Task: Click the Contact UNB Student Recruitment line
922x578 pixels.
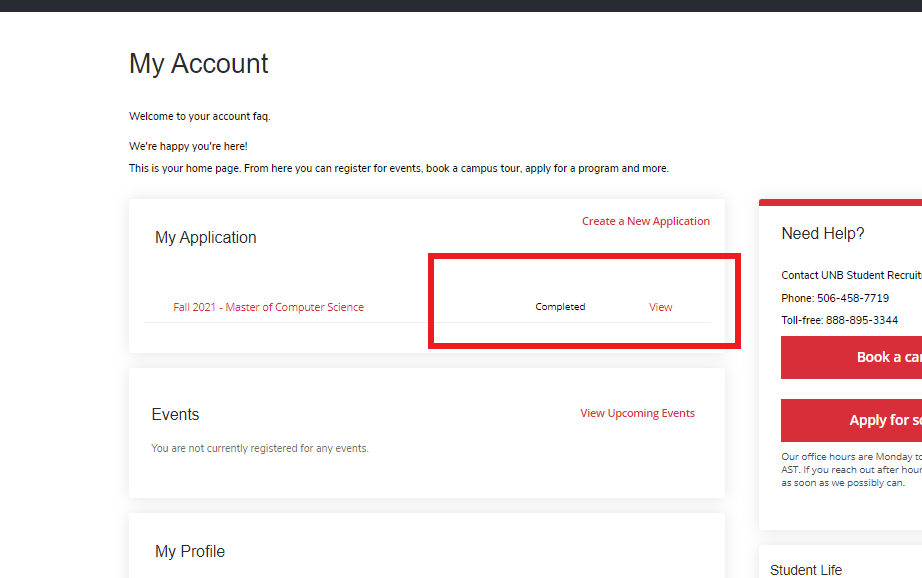Action: tap(850, 274)
